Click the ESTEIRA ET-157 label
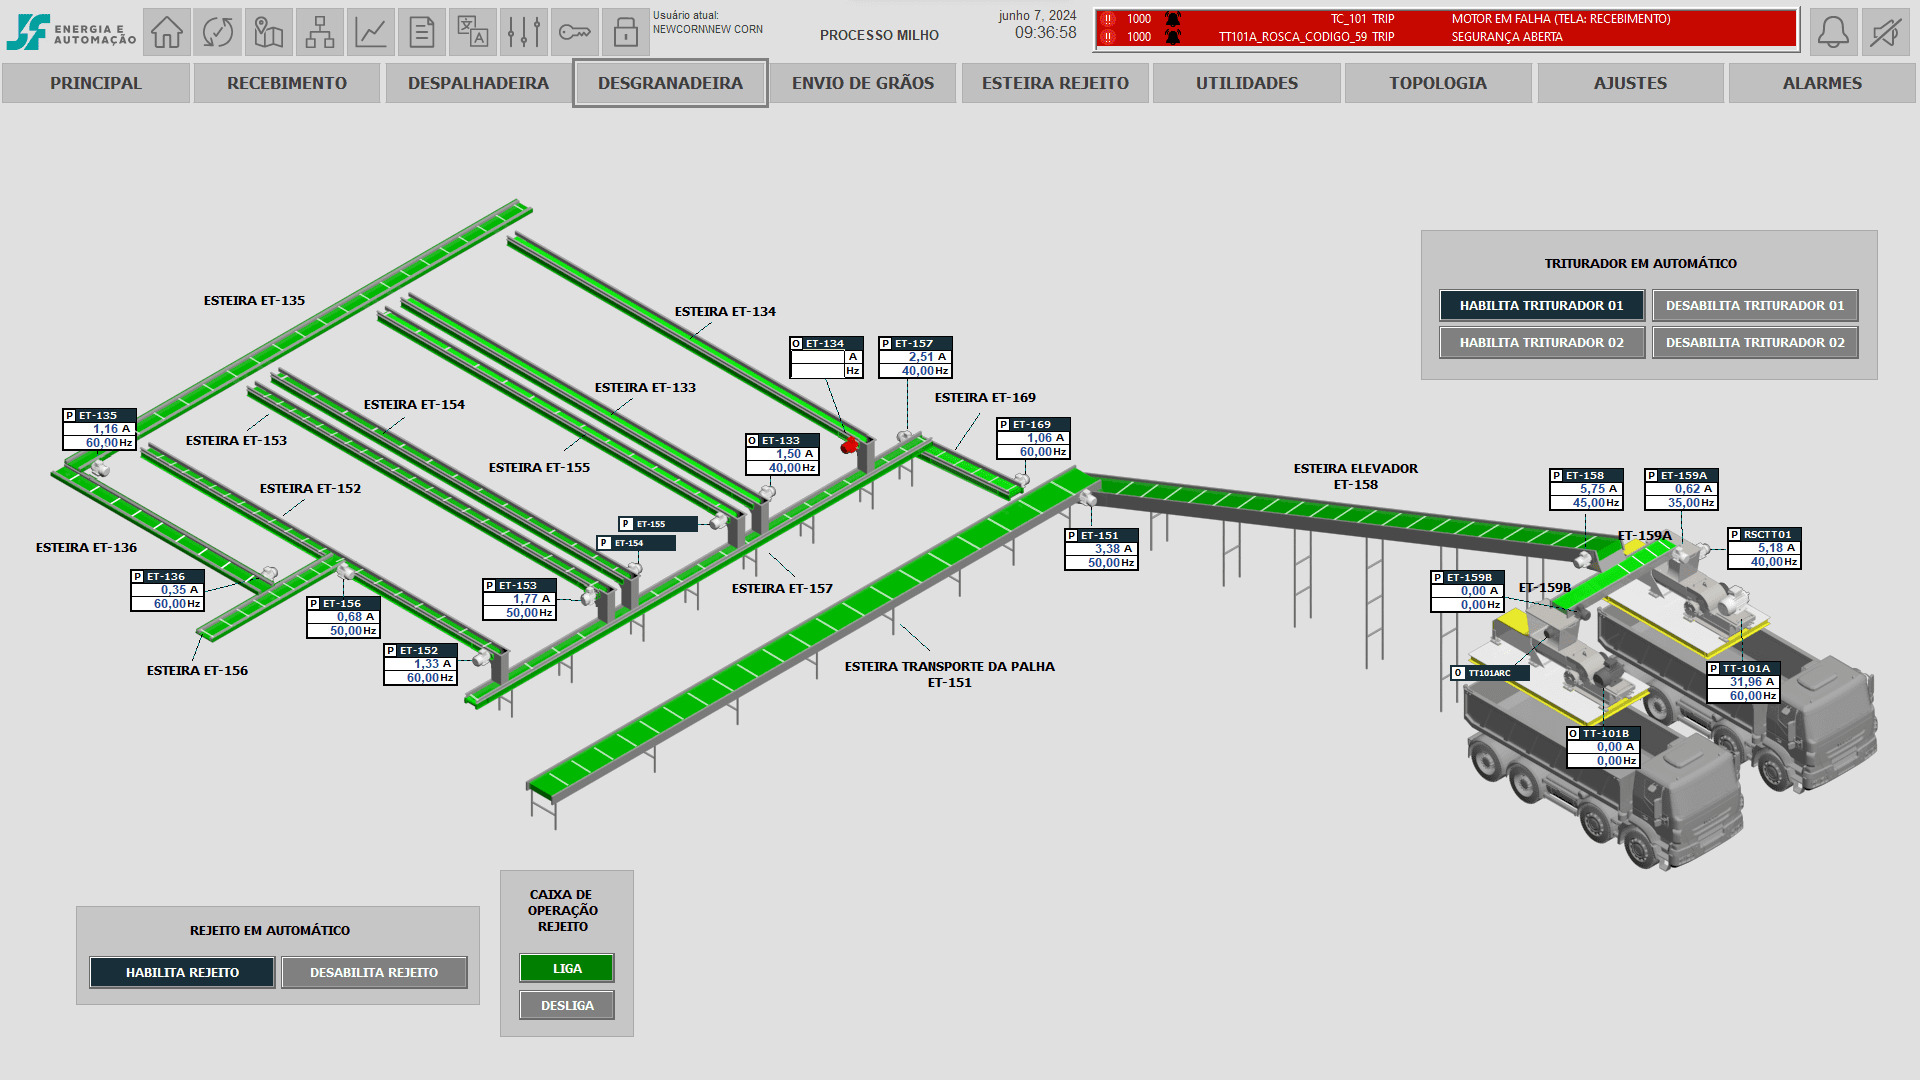 coord(782,588)
